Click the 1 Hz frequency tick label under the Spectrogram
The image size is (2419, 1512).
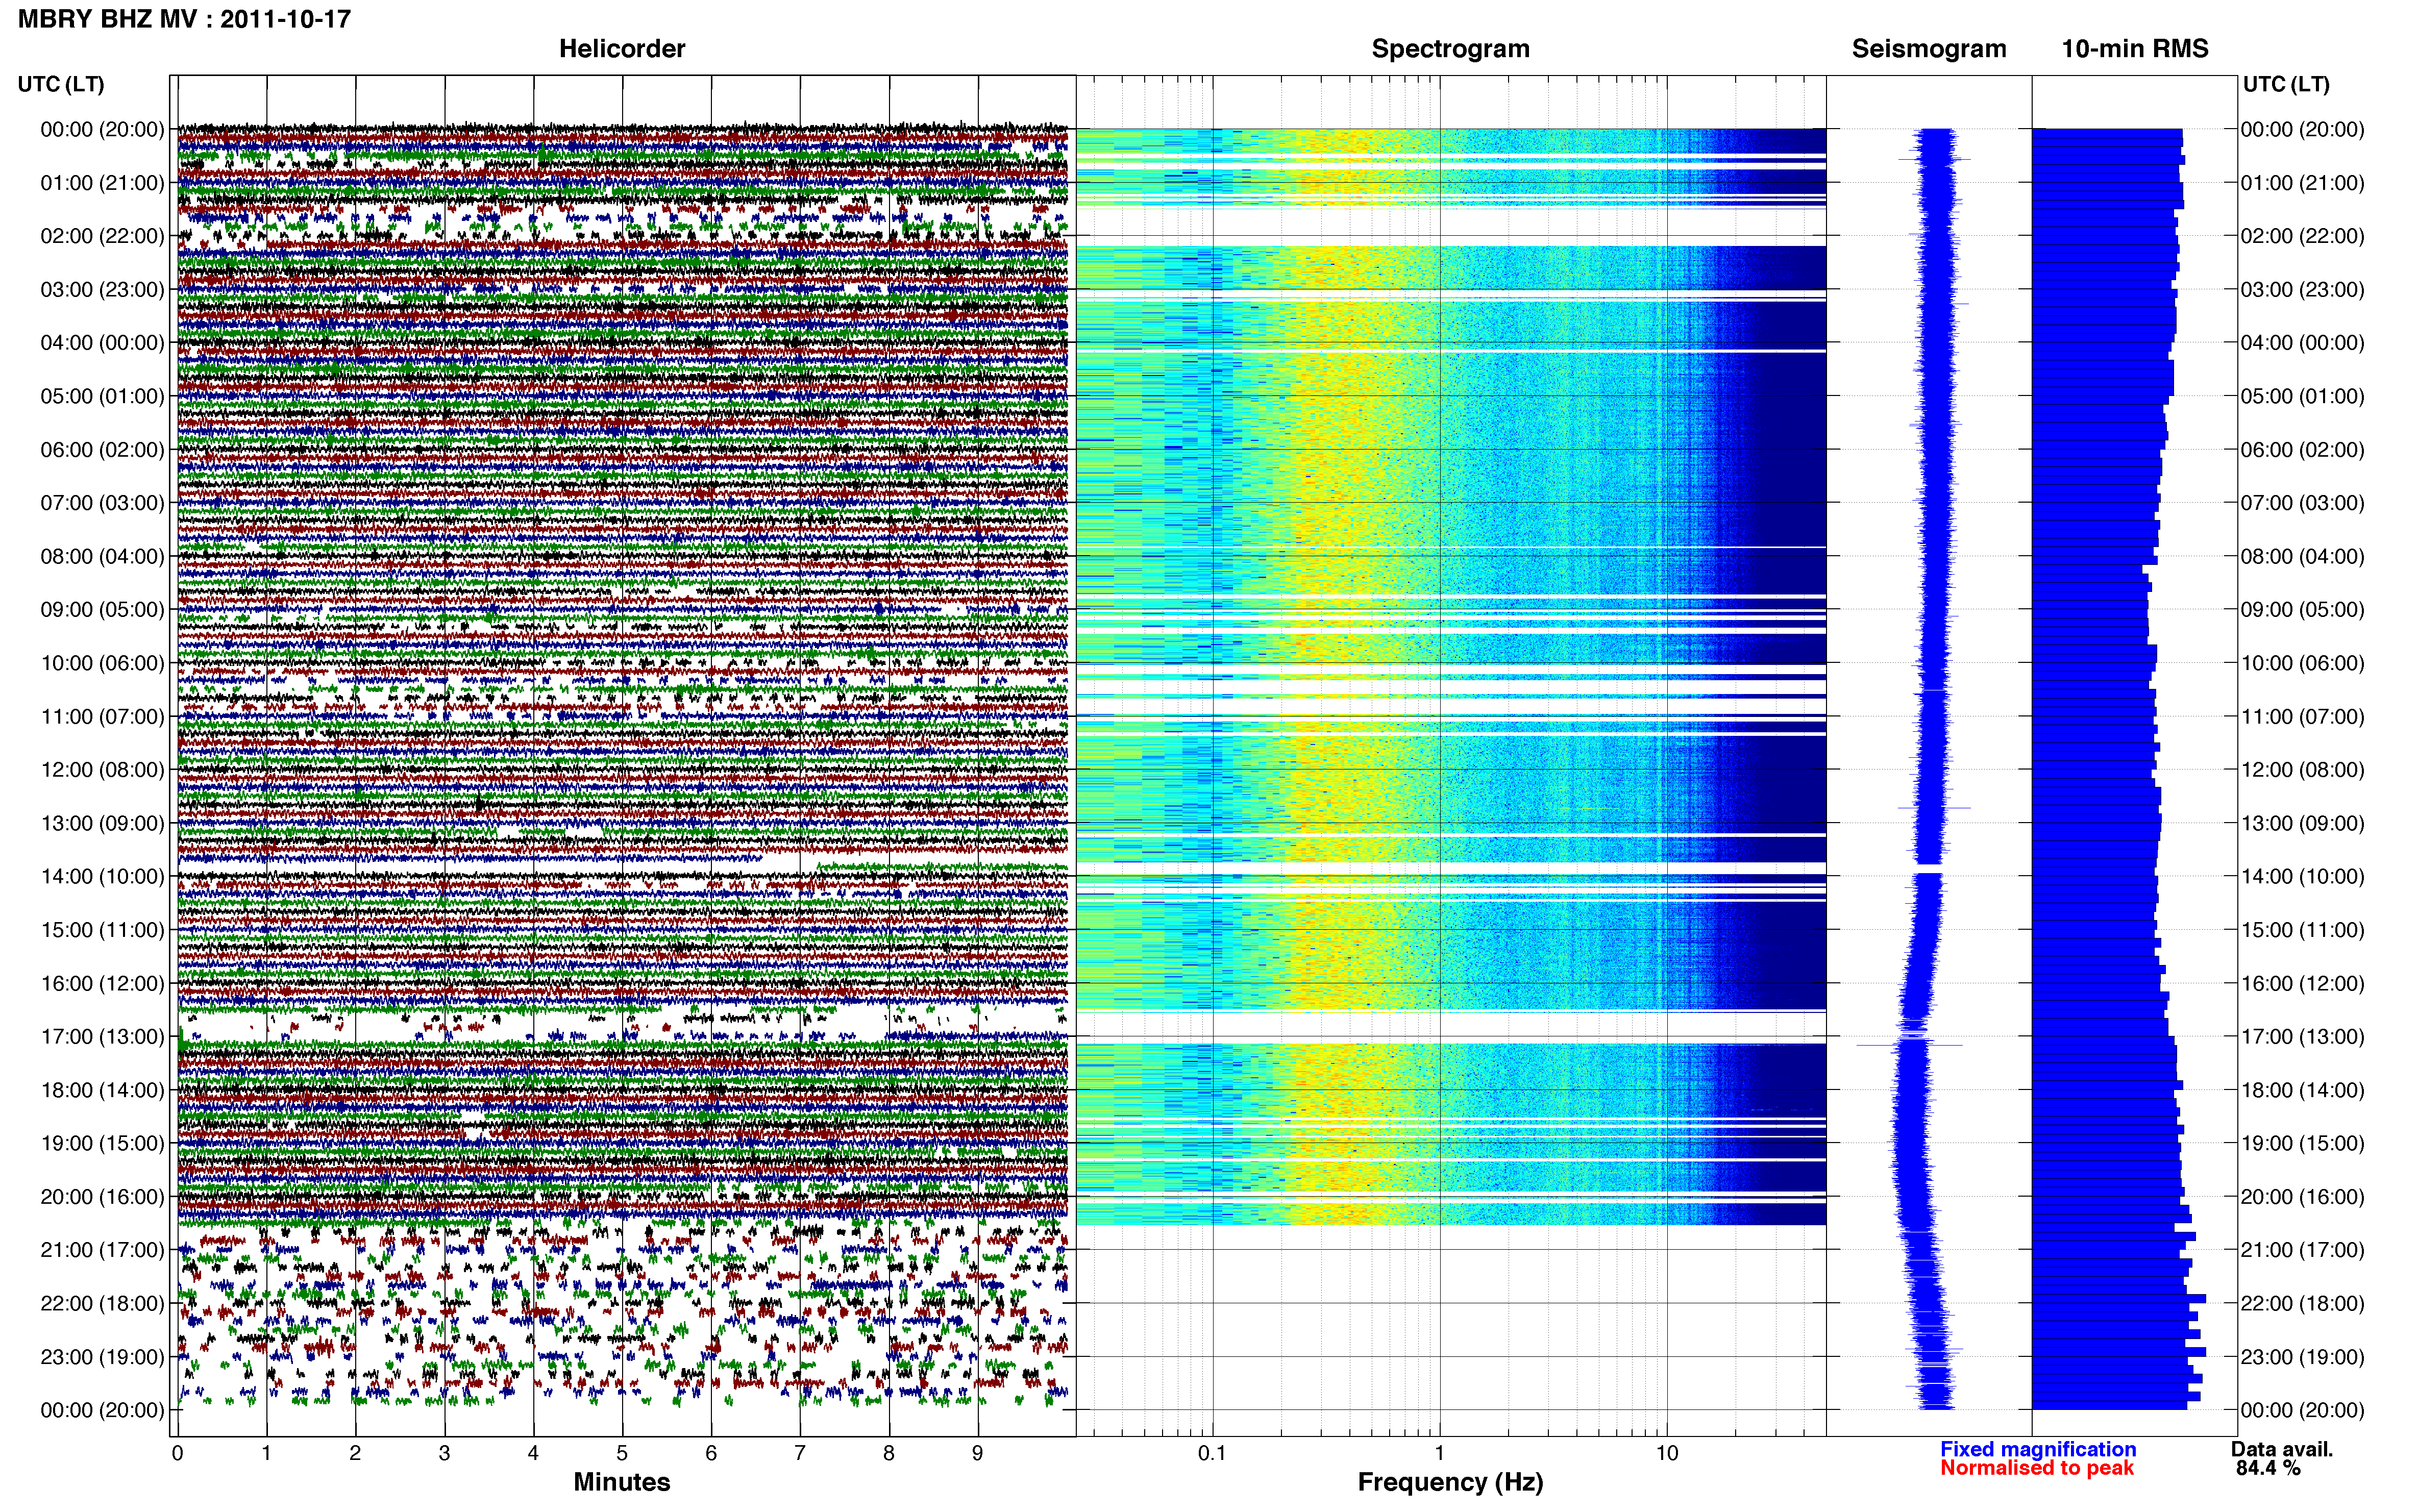click(x=1440, y=1453)
